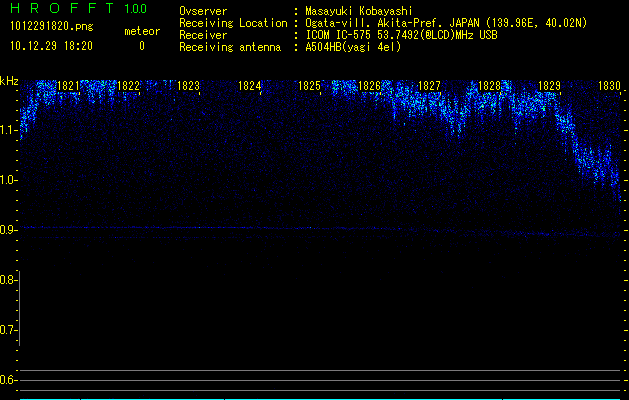
Task: Click the 0.6 kHz axis label
Action: coord(7,380)
